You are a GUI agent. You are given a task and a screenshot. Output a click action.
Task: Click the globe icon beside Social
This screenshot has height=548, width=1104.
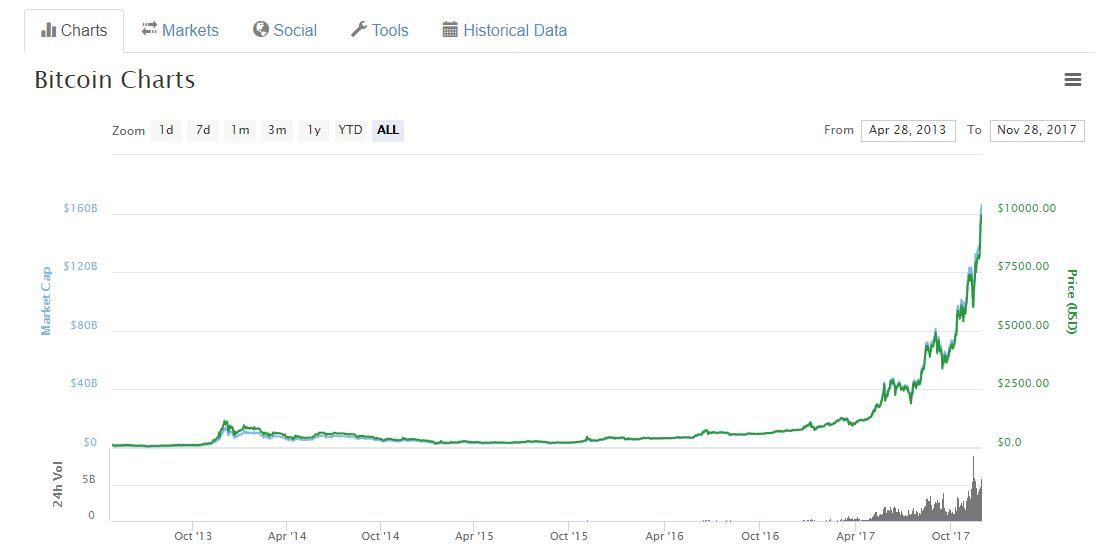pos(261,30)
